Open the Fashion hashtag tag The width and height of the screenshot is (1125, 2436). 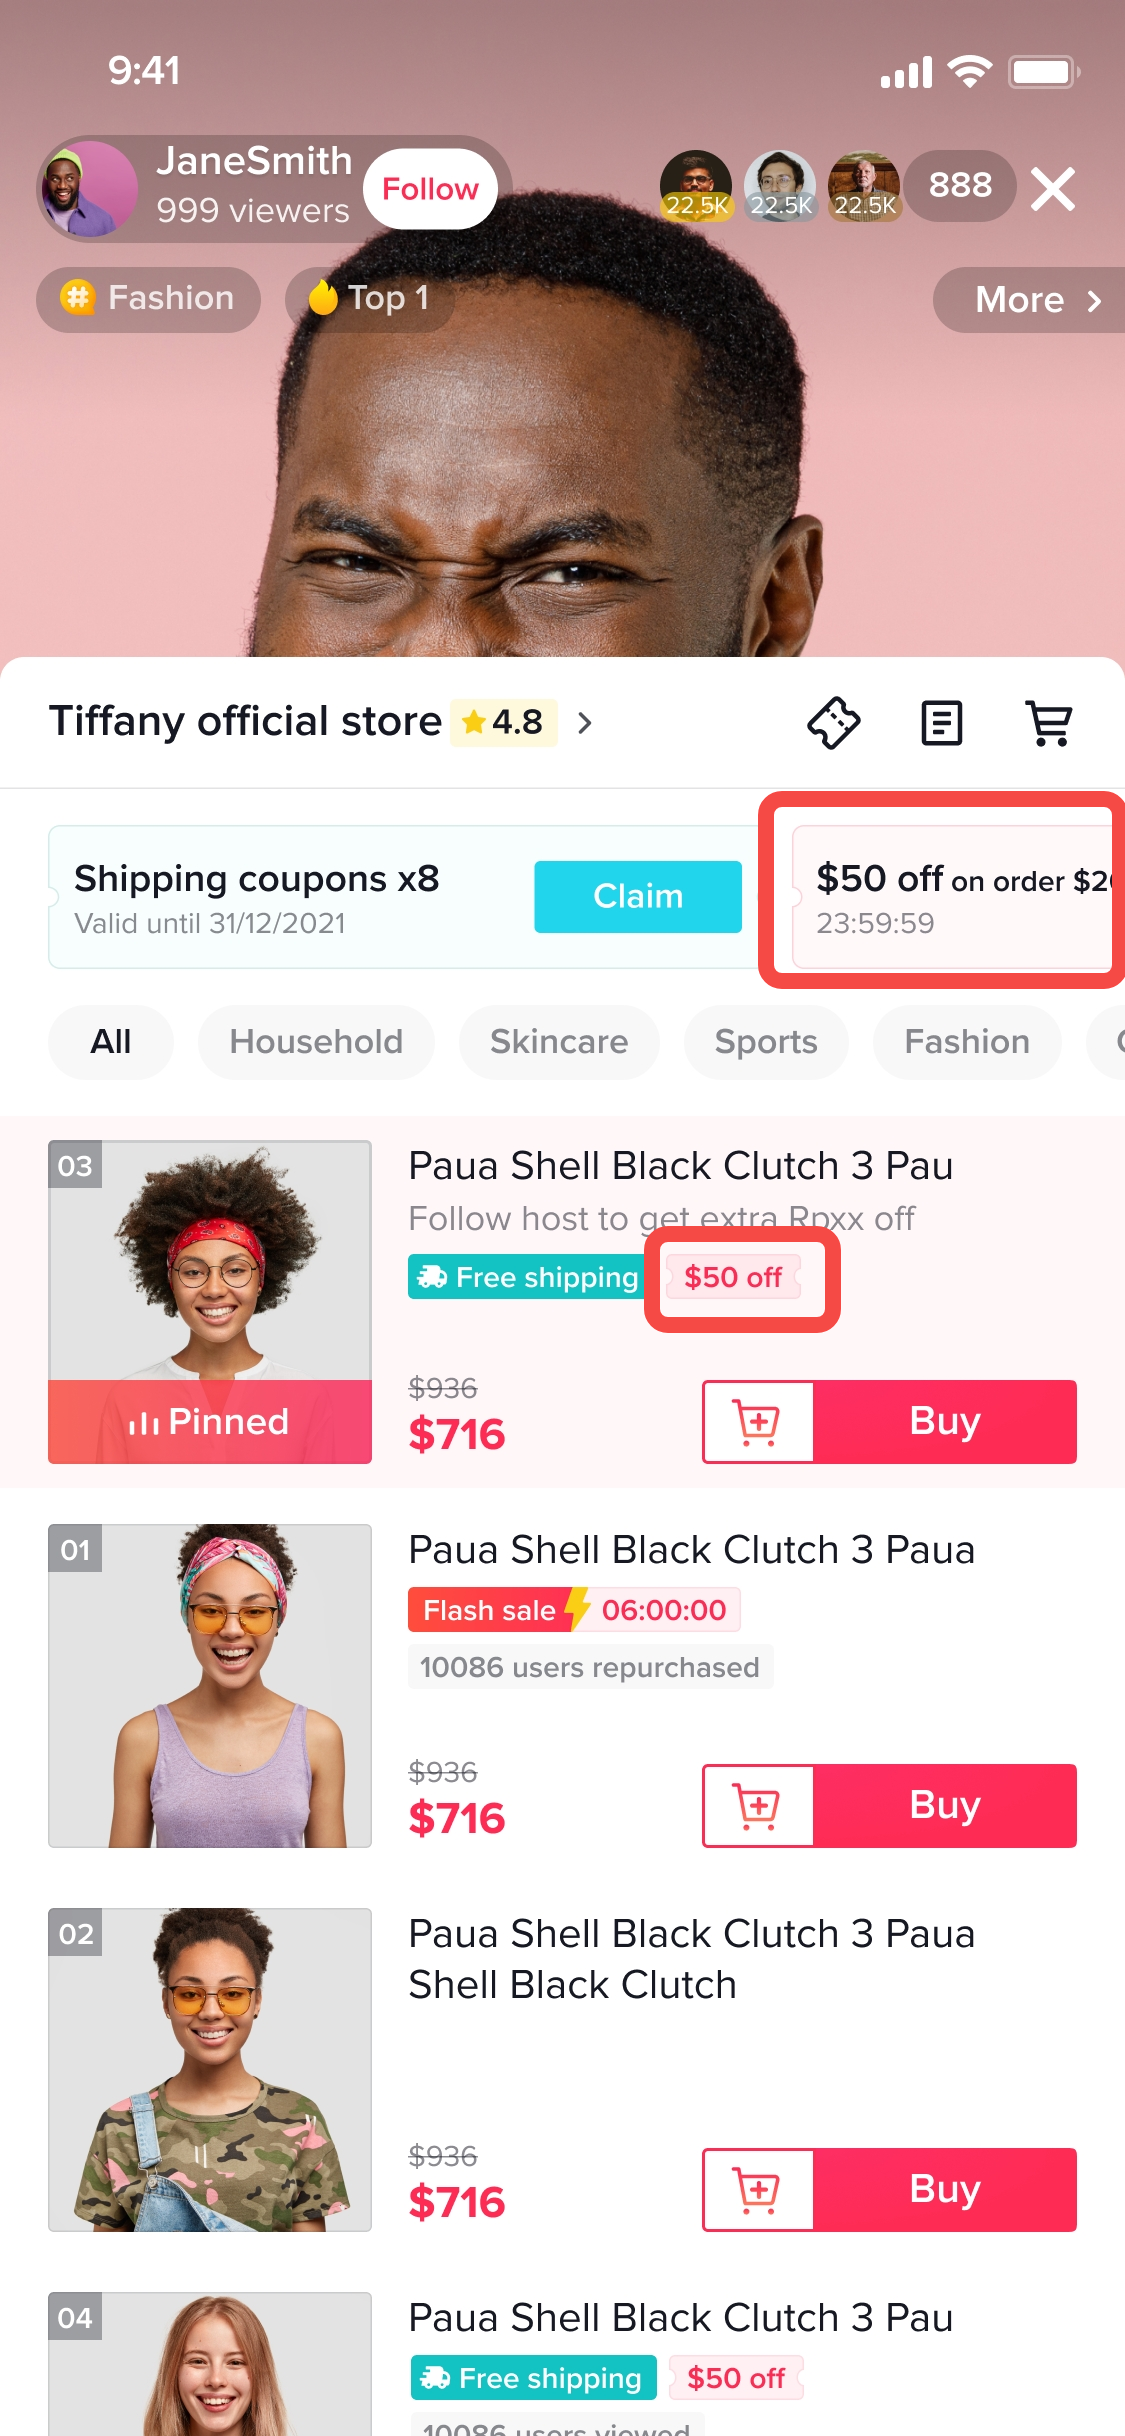tap(148, 298)
